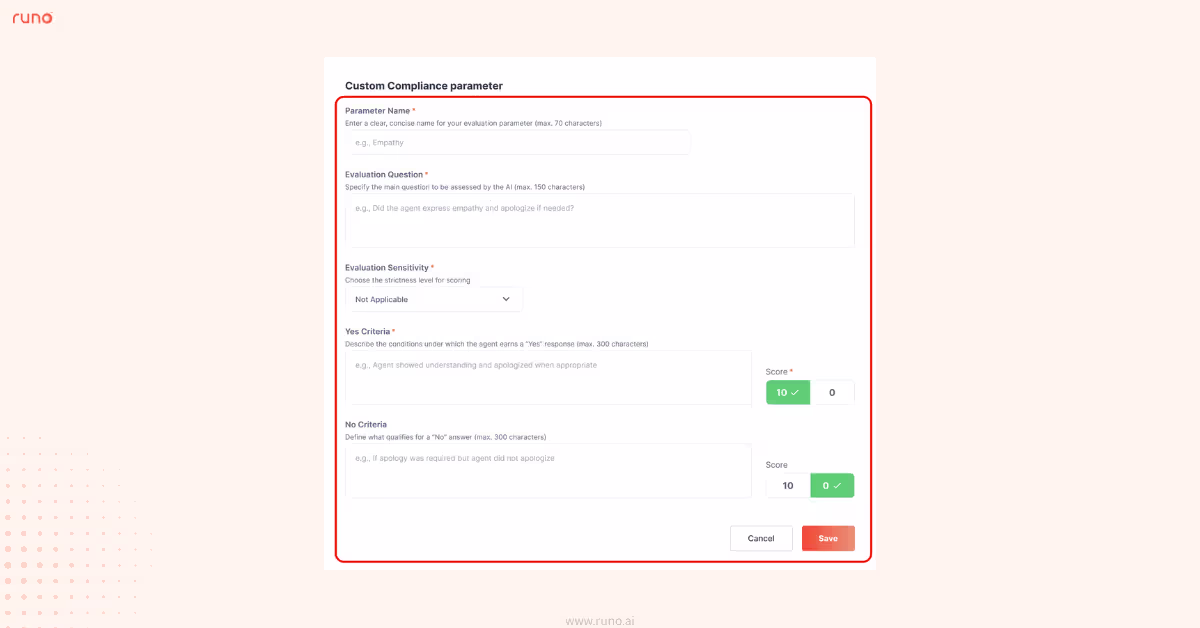The height and width of the screenshot is (628, 1200).
Task: Select score 10 for No Criteria
Action: pyautogui.click(x=787, y=485)
